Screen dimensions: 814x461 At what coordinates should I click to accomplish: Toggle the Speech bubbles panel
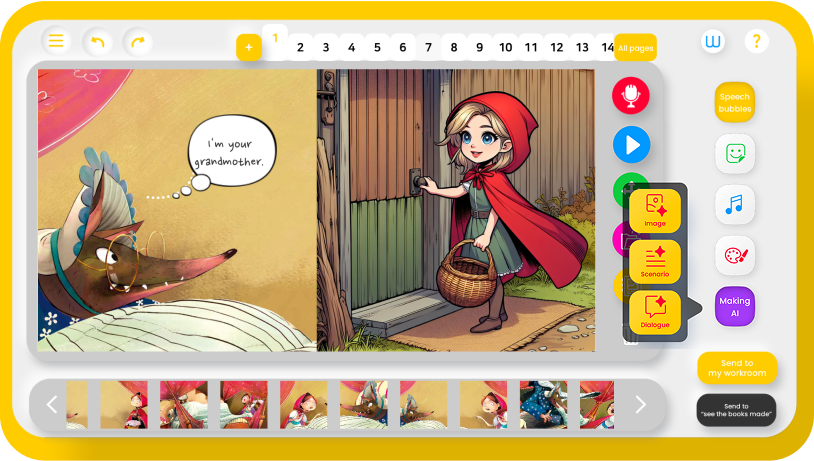[735, 102]
